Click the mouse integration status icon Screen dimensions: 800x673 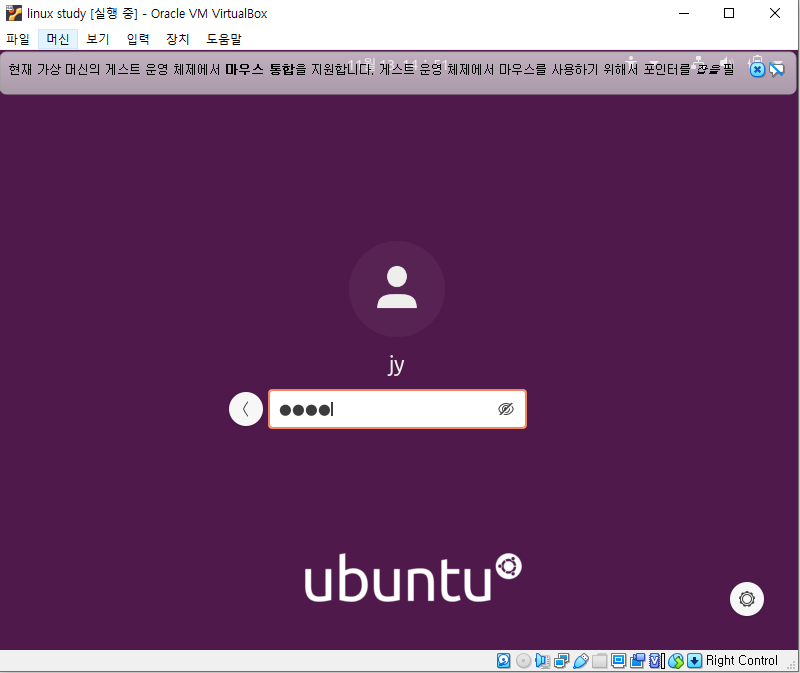676,661
